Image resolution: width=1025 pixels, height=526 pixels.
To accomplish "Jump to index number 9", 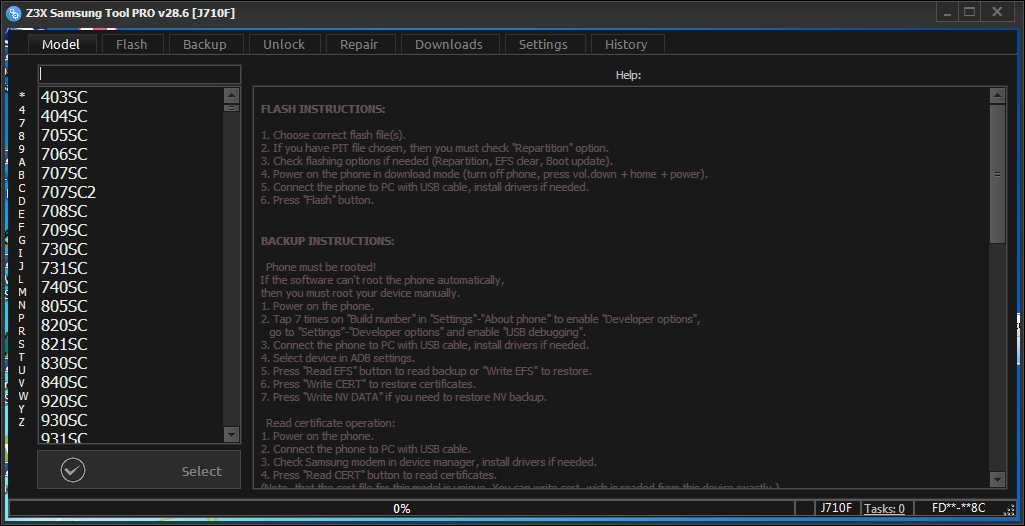I will coord(22,149).
